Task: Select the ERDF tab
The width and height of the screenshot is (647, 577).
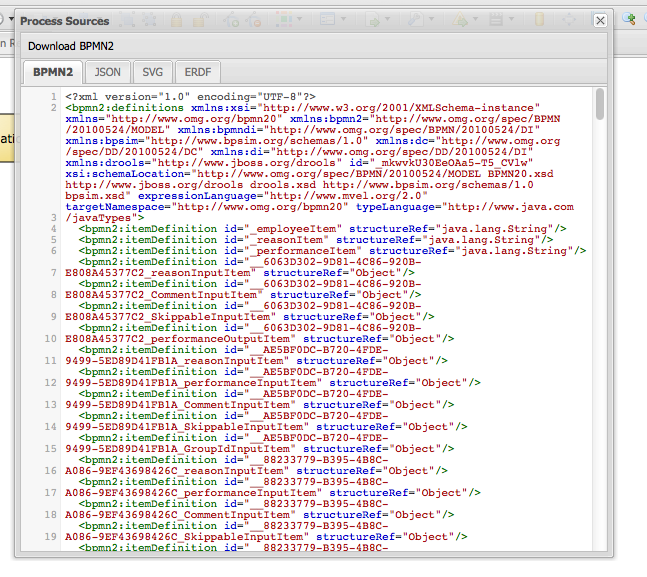Action: point(196,72)
